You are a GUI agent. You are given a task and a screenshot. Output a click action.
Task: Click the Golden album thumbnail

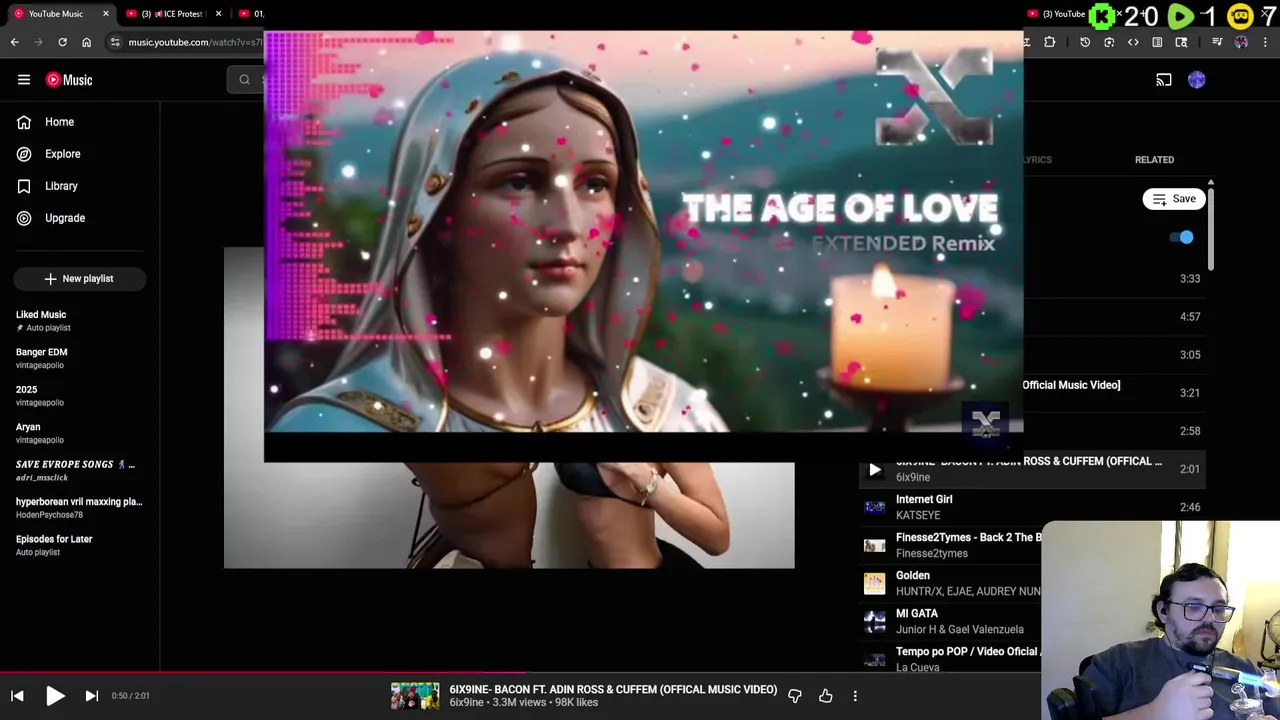click(x=875, y=583)
